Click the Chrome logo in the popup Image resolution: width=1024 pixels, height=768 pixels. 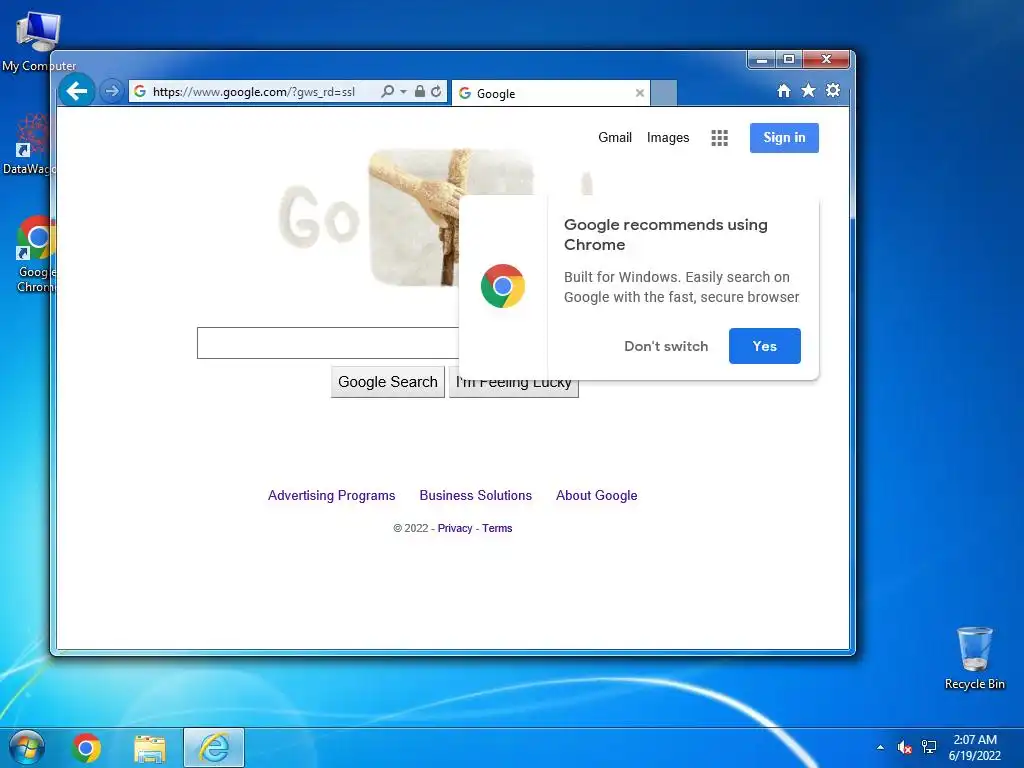coord(503,286)
